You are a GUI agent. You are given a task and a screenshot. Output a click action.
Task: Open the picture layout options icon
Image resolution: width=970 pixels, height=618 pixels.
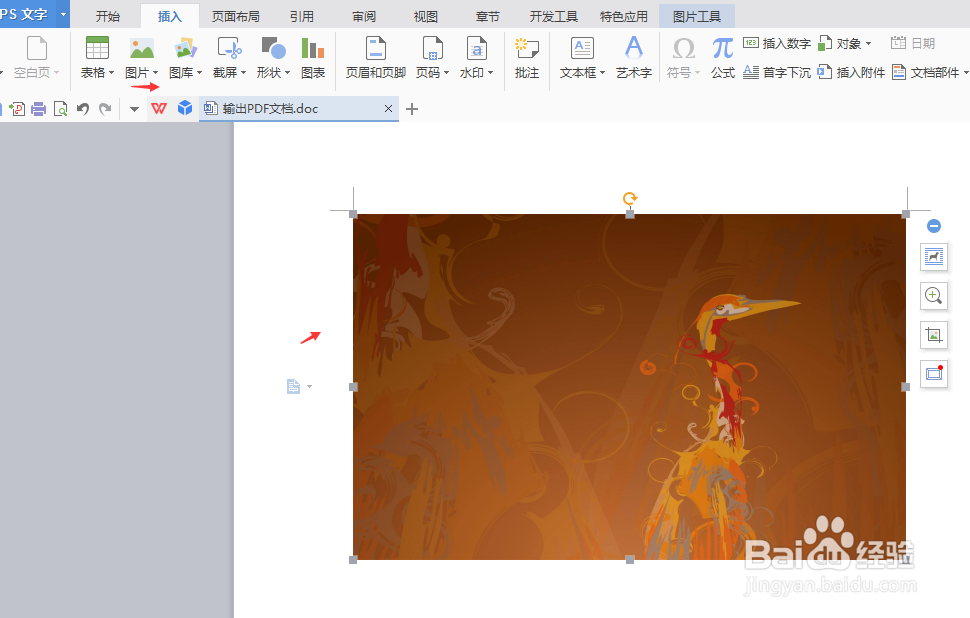click(x=934, y=256)
